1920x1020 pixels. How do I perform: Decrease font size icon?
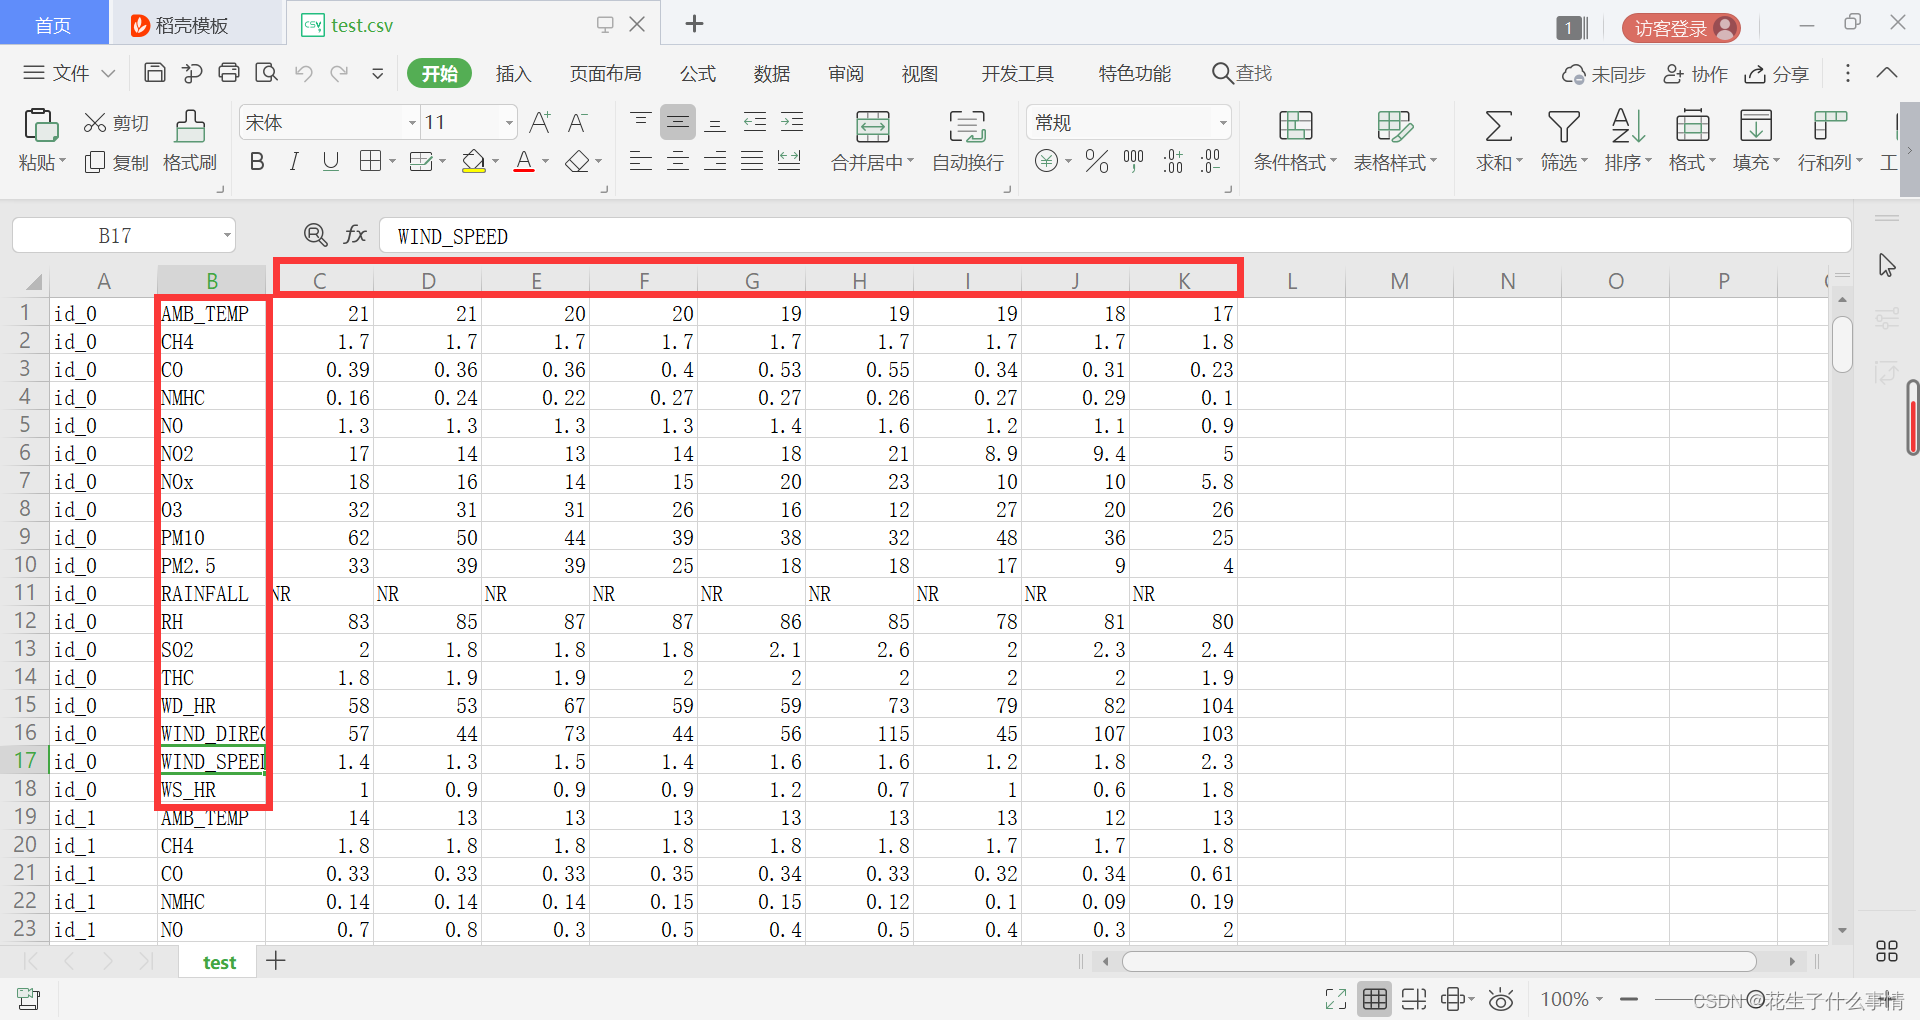coord(577,123)
